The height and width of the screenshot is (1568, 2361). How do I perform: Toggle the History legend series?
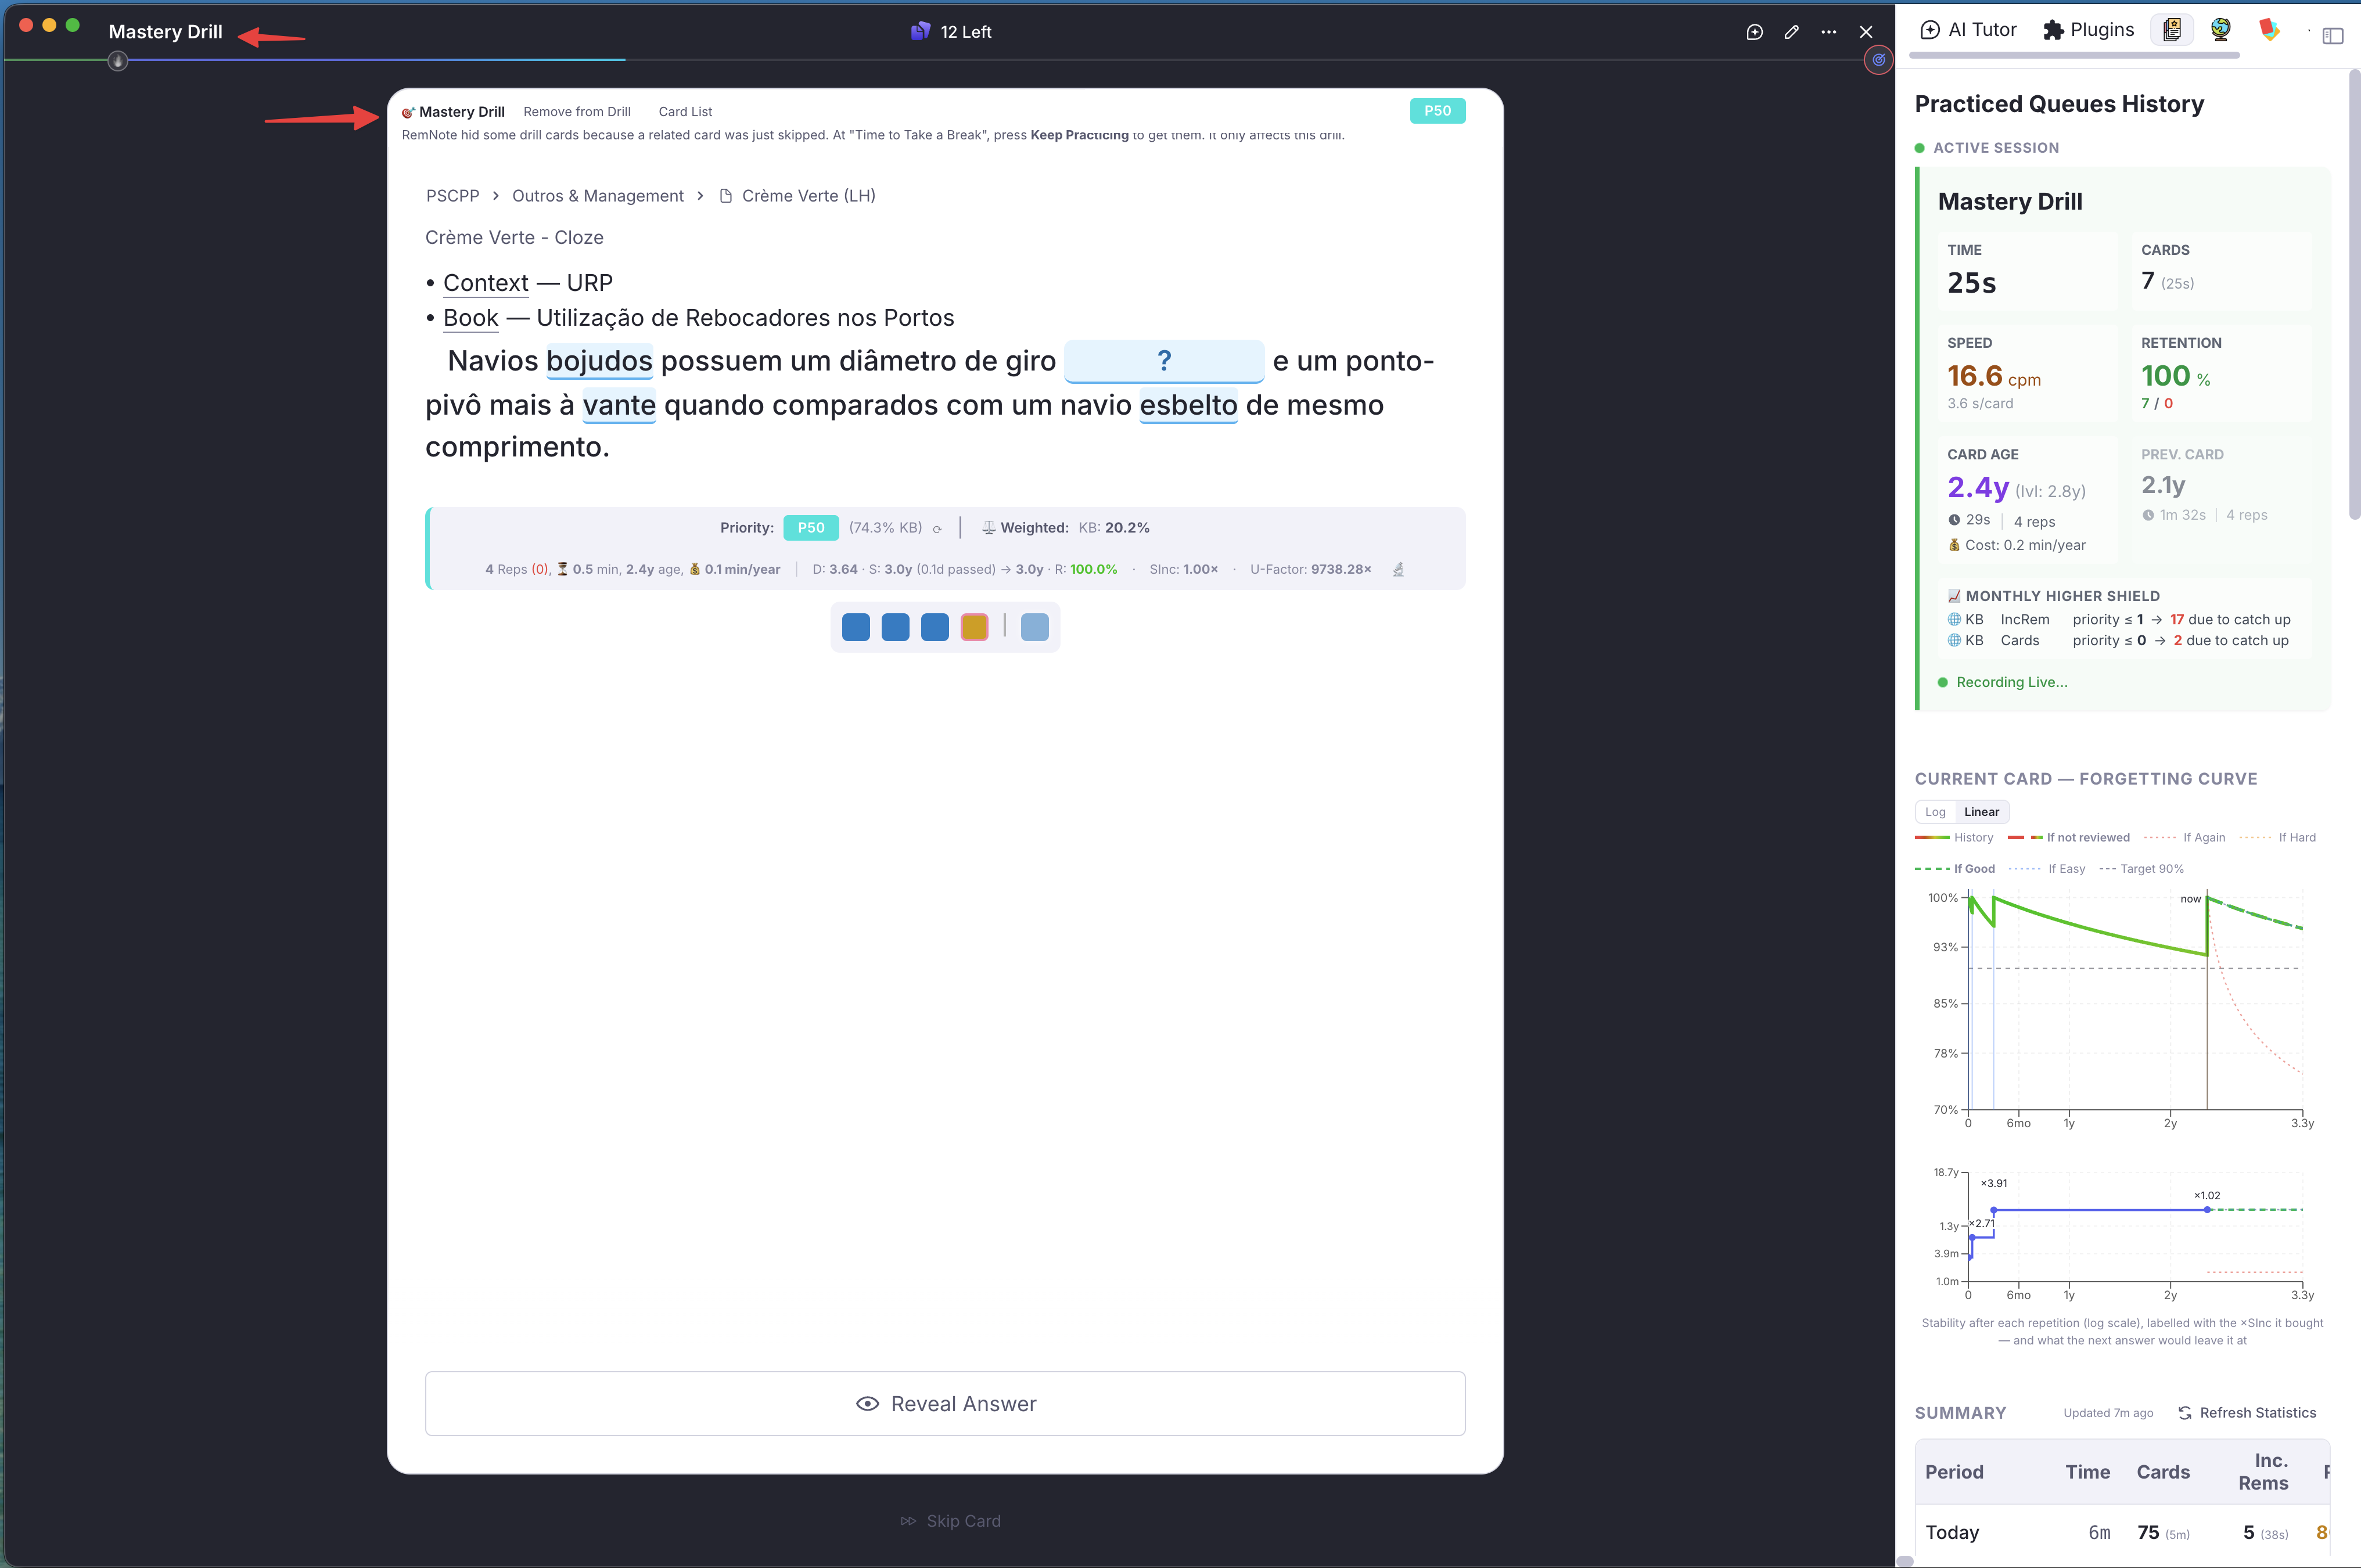coord(1954,838)
